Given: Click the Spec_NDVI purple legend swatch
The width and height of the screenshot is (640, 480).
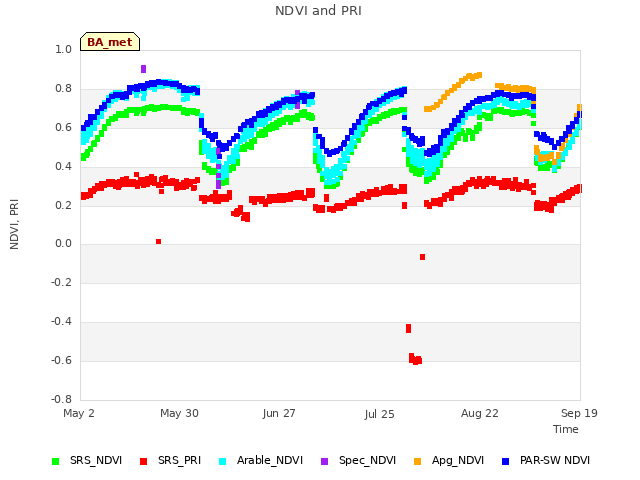Looking at the screenshot, I should (324, 461).
